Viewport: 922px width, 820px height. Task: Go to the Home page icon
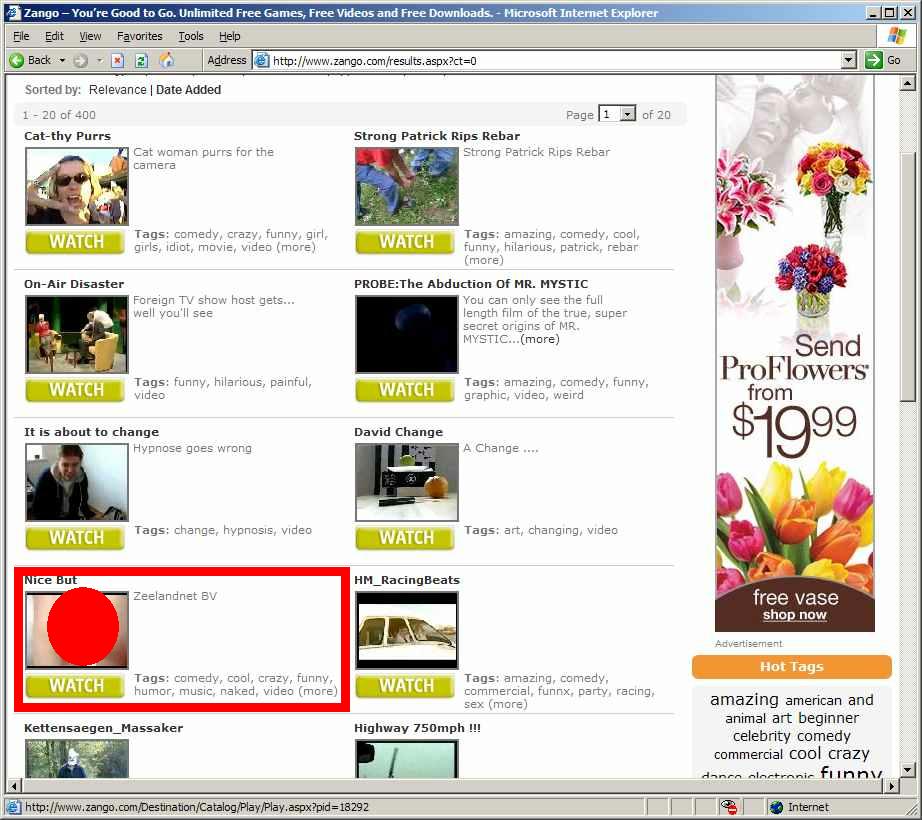(x=167, y=60)
